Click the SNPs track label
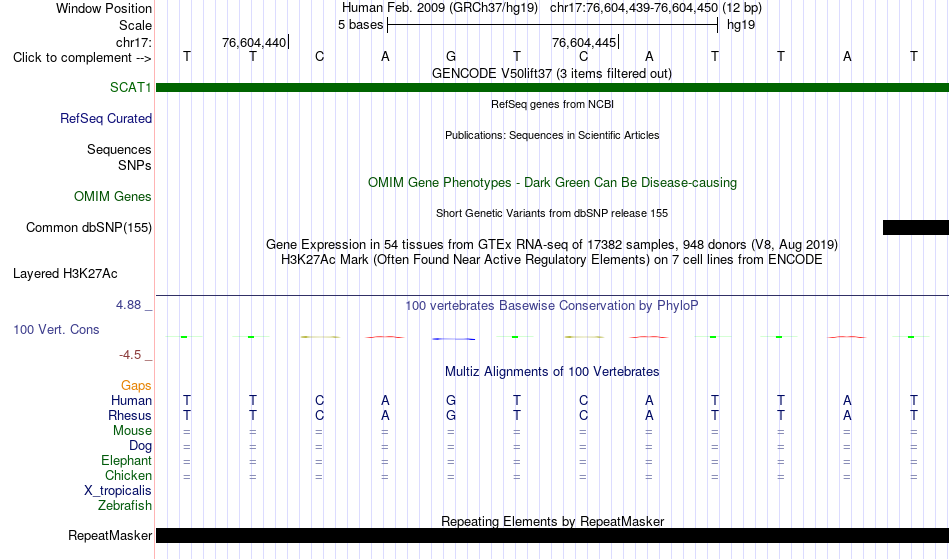Screen dimensions: 950x559 coord(135,165)
